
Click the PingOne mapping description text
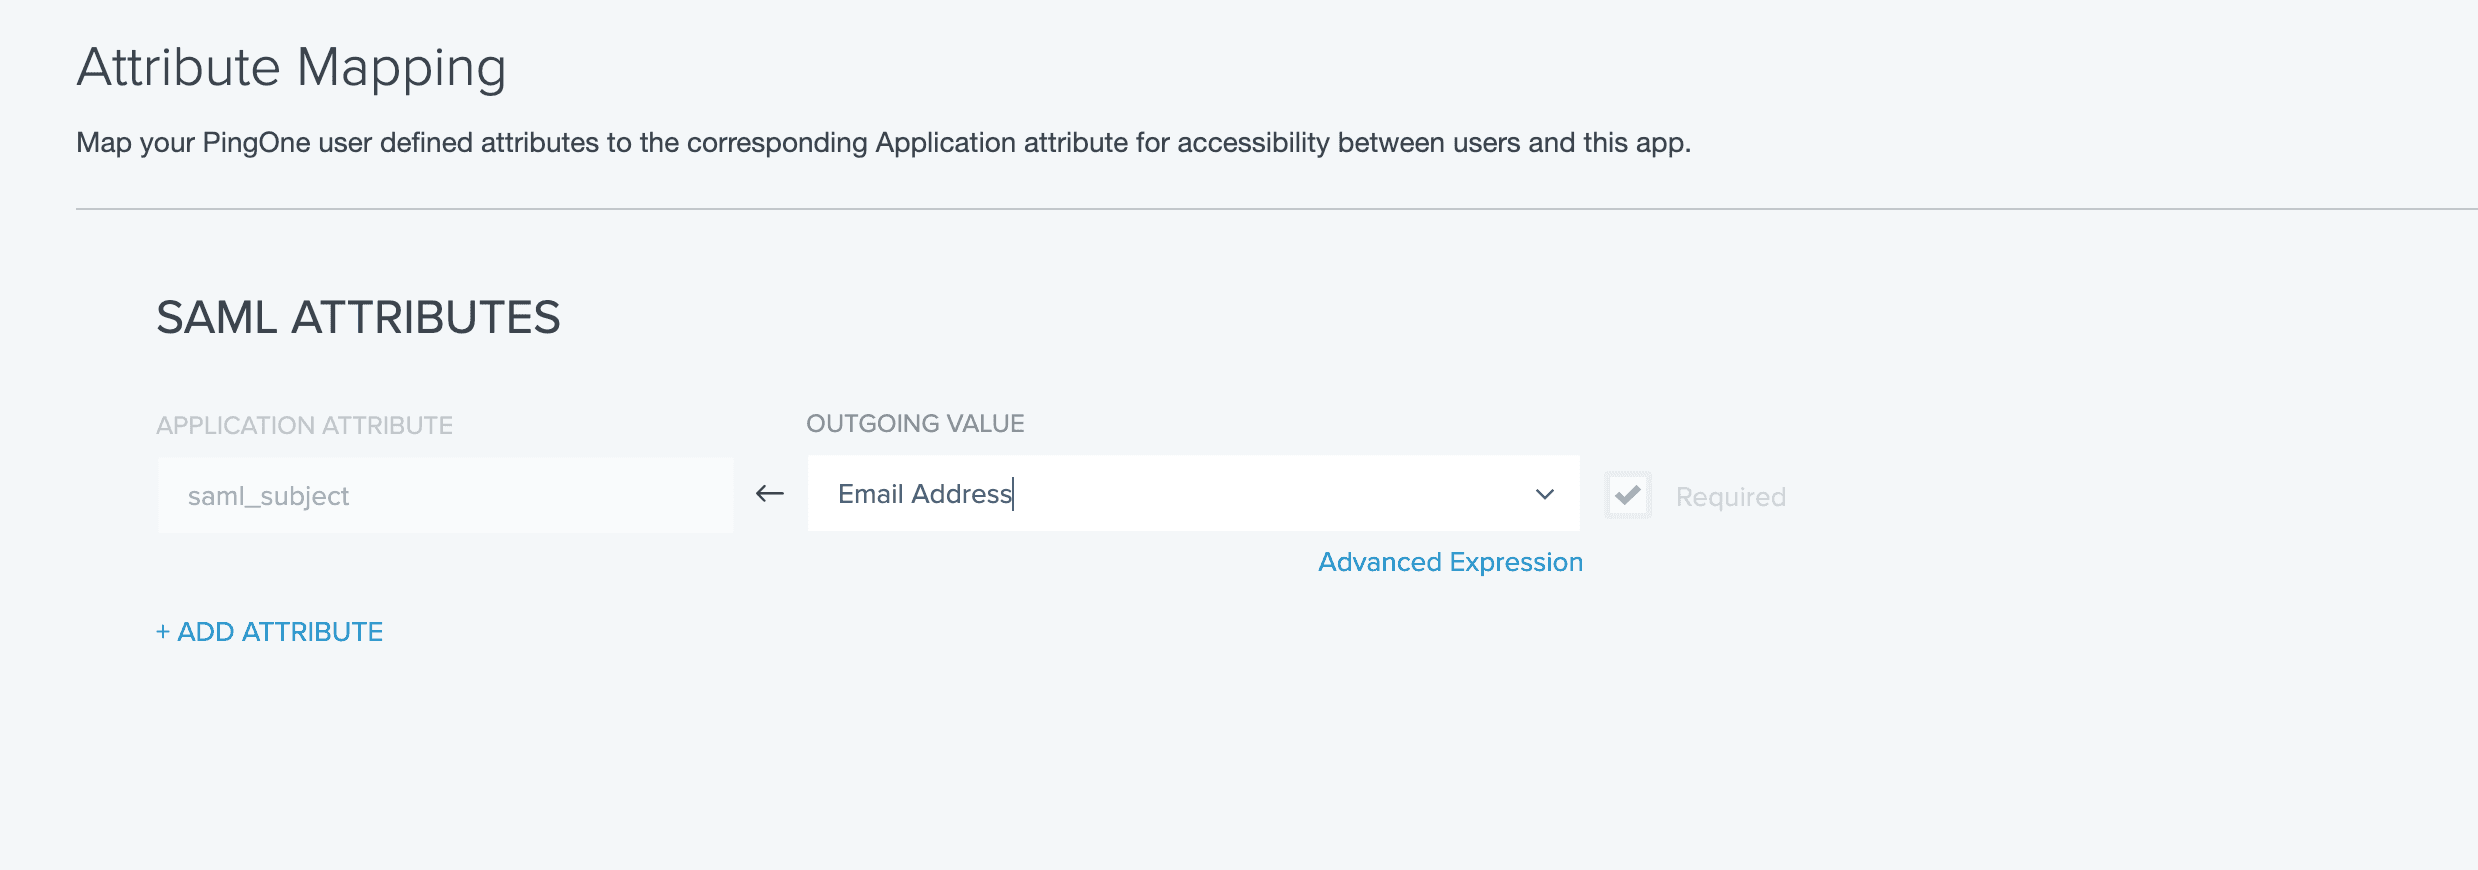[883, 143]
